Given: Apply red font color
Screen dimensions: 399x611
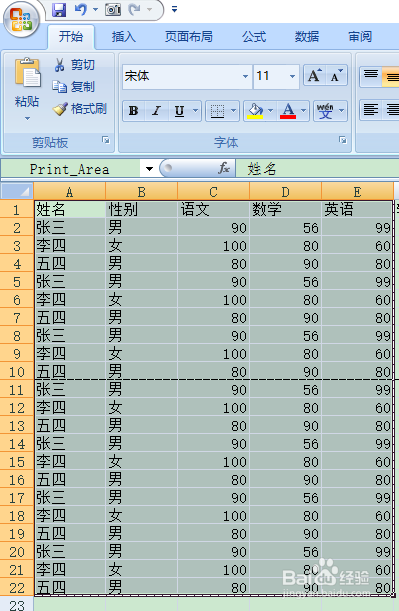Looking at the screenshot, I should point(288,111).
